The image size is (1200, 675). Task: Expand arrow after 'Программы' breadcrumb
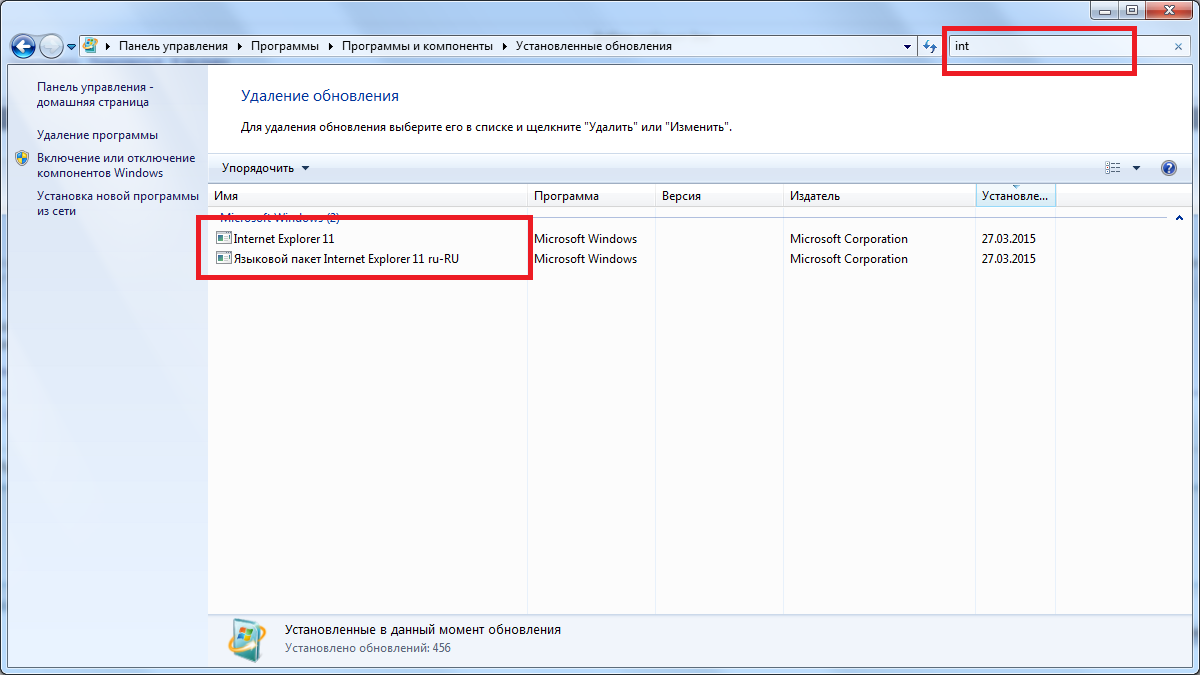(331, 46)
